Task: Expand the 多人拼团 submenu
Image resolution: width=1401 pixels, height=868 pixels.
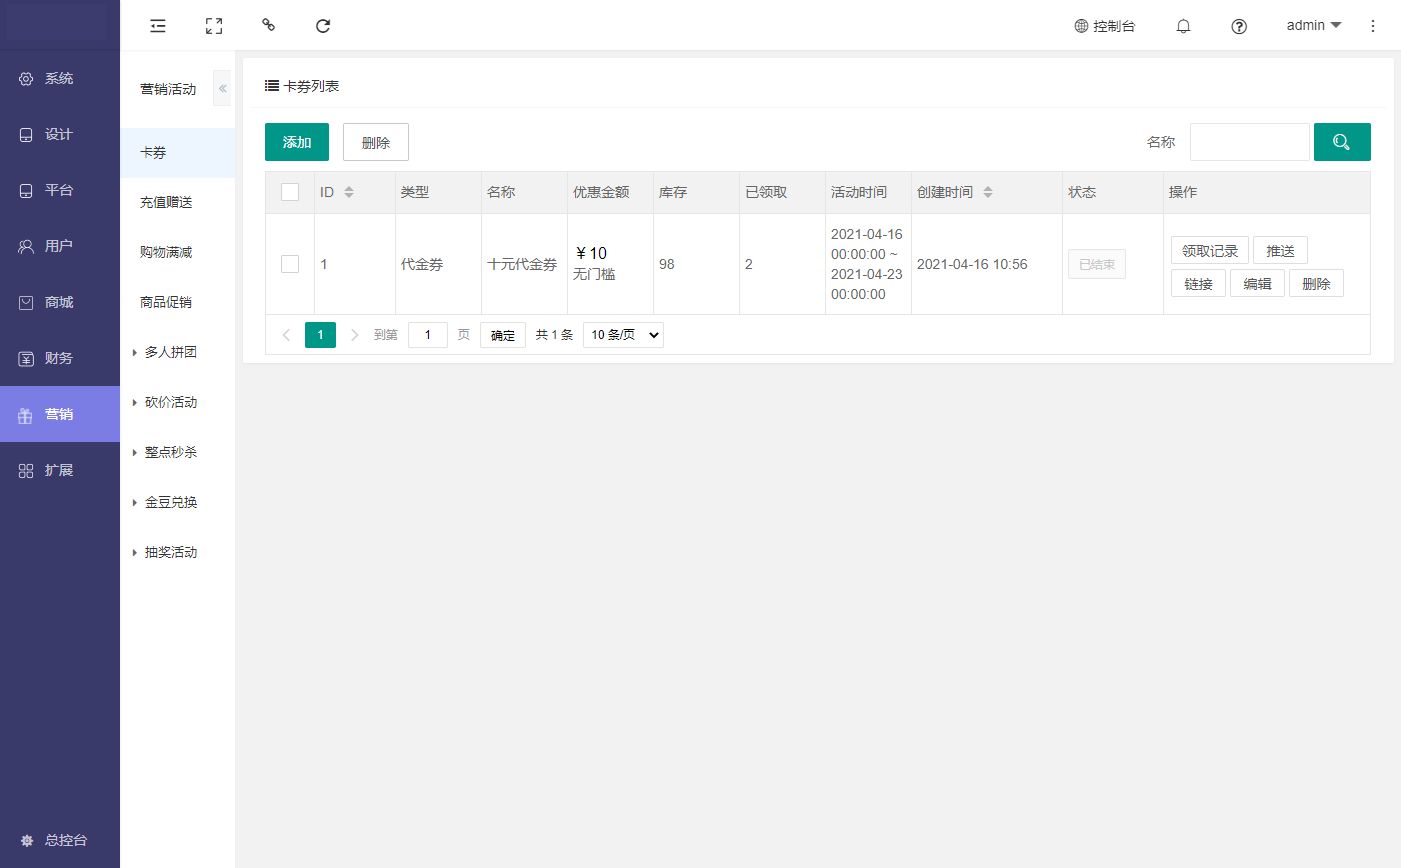Action: point(170,352)
